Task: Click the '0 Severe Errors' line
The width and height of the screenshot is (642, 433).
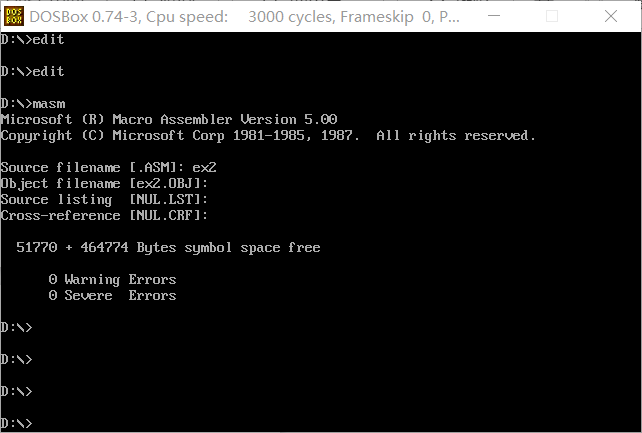Action: point(112,295)
